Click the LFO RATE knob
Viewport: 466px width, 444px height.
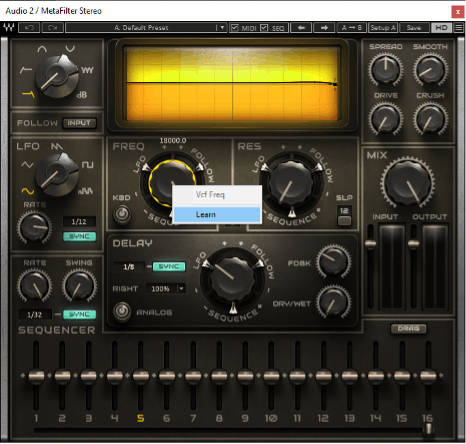pyautogui.click(x=34, y=227)
